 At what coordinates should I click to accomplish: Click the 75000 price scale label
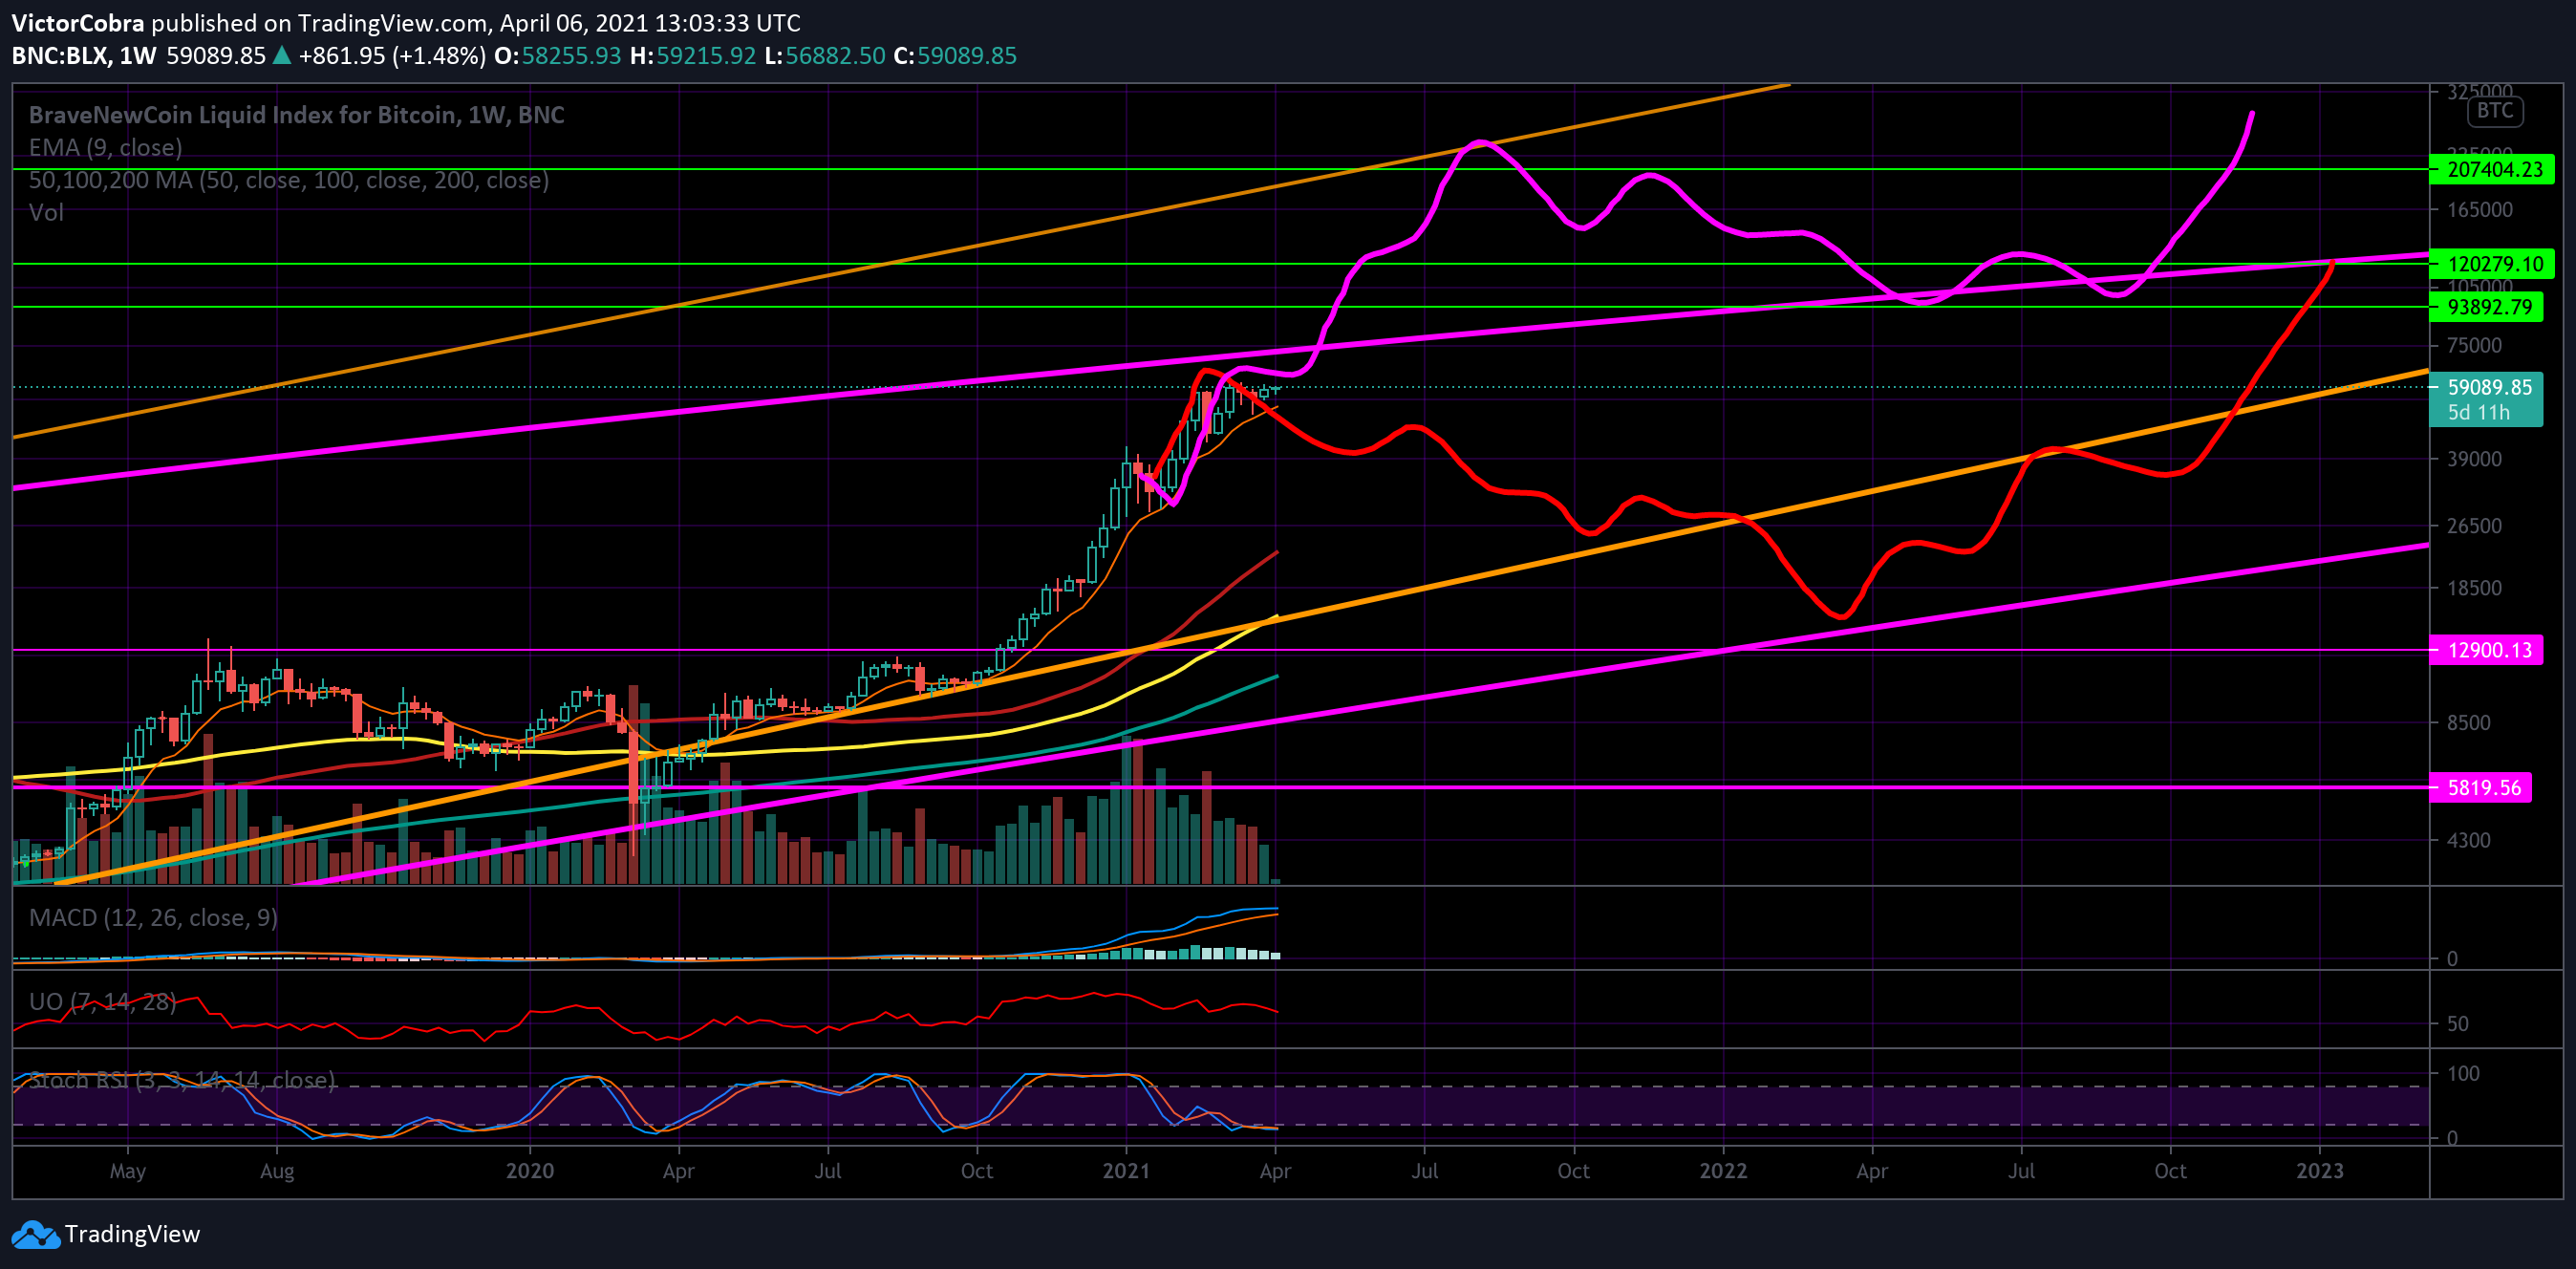point(2475,346)
